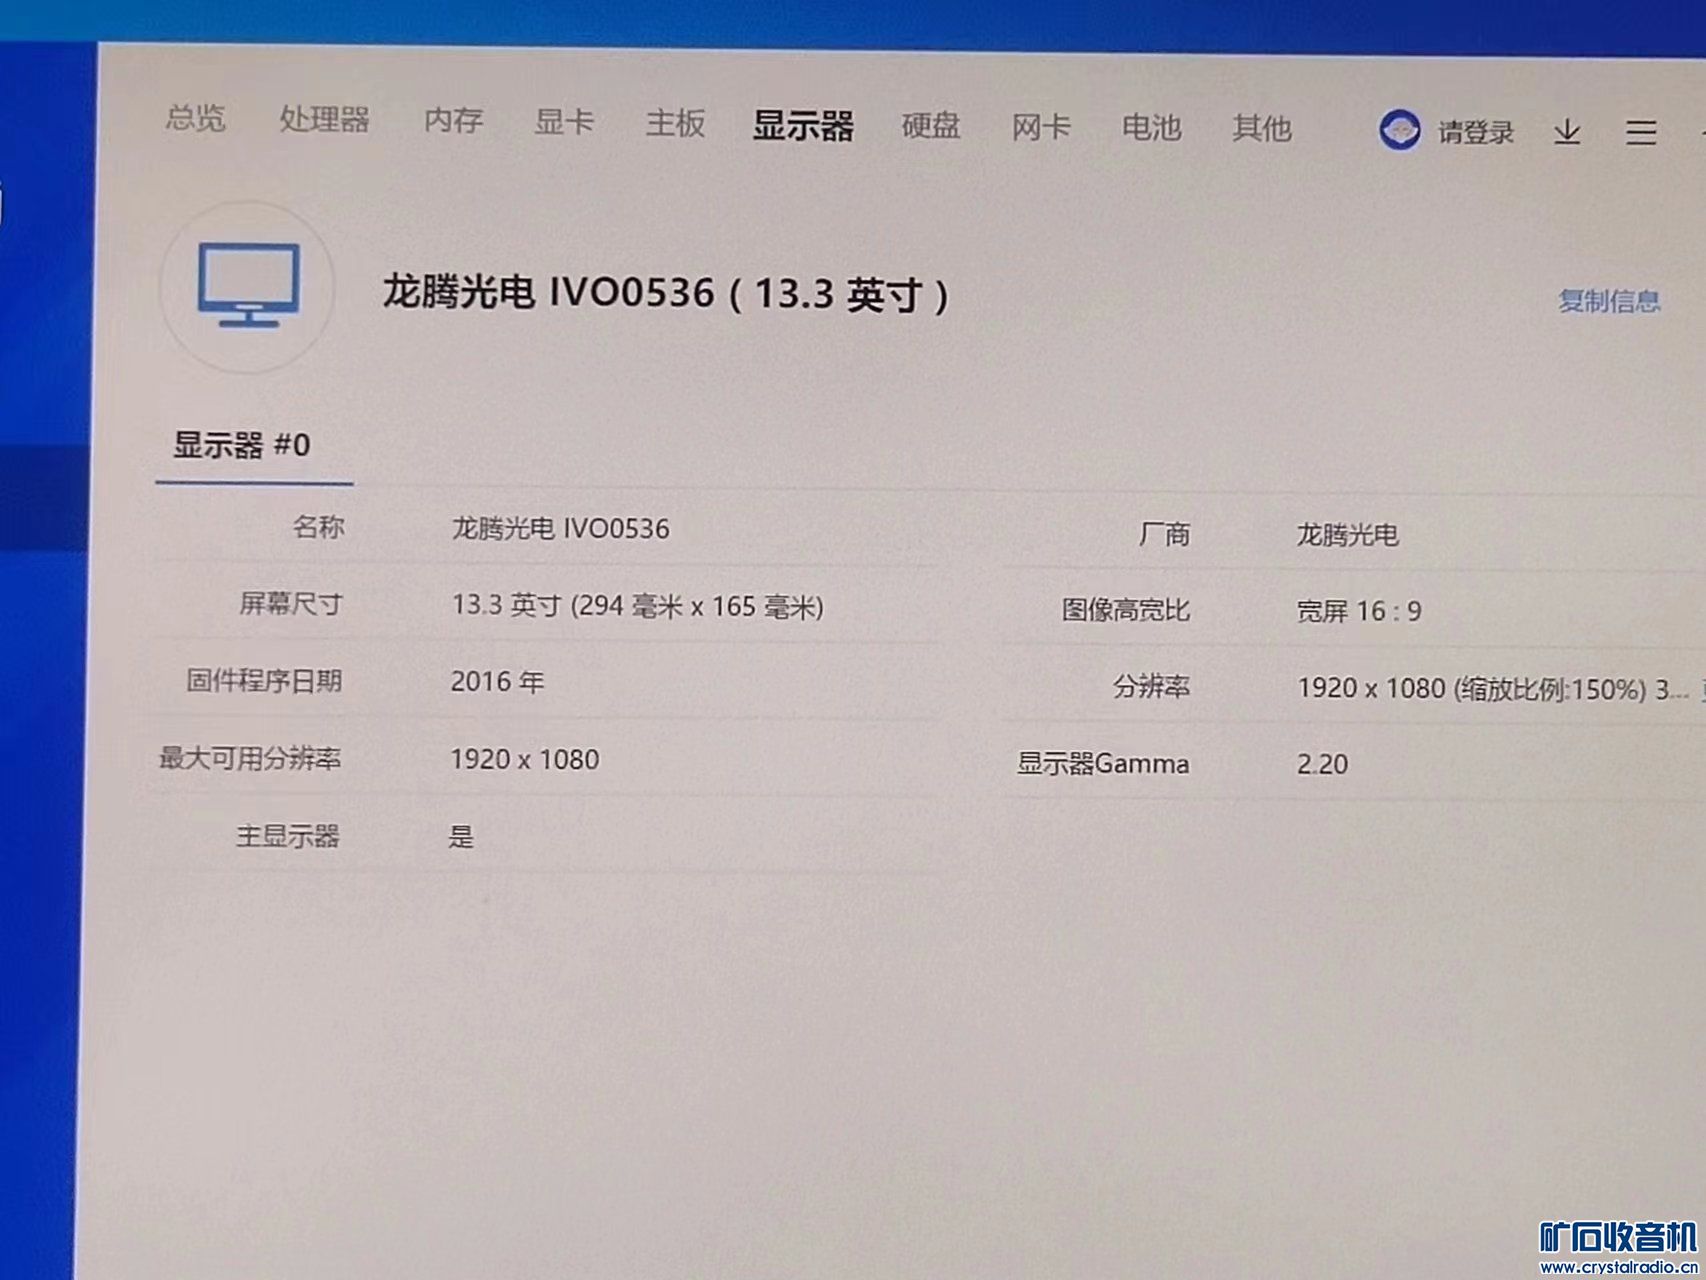Click the firmware date value 2016 年

[x=497, y=682]
